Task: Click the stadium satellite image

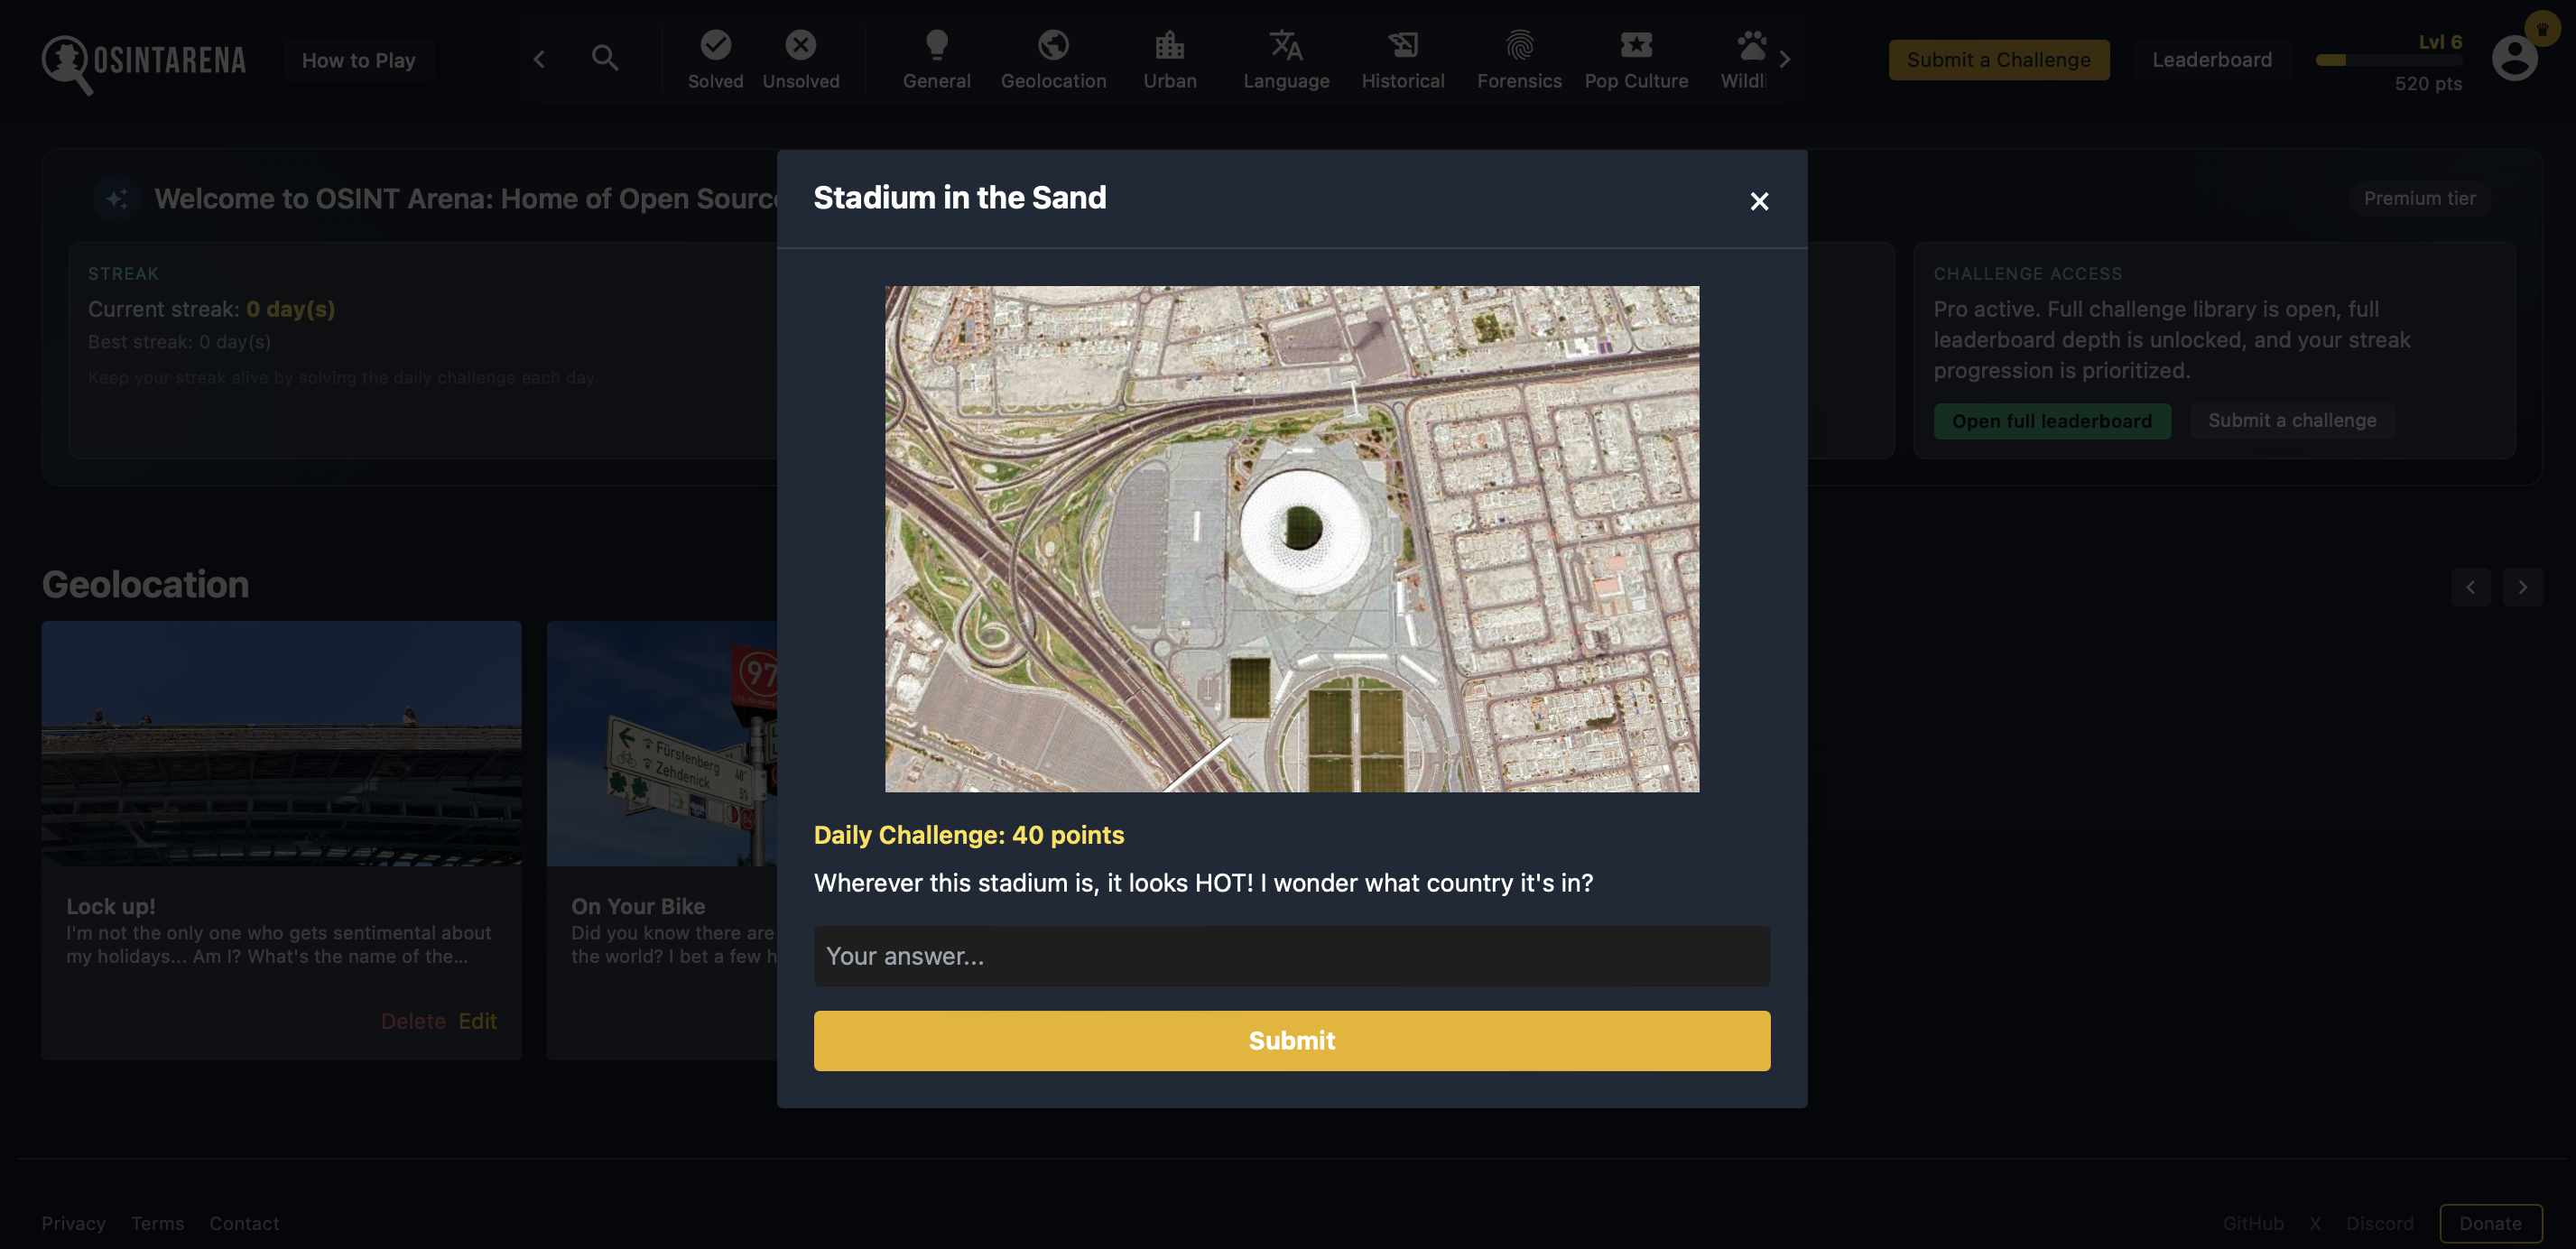Action: [1291, 539]
